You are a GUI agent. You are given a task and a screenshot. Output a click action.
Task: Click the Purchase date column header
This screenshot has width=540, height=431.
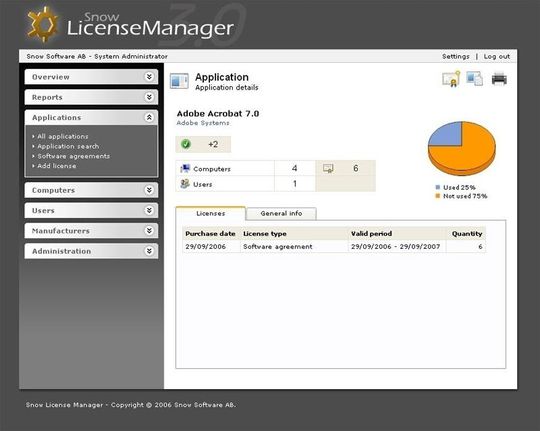[x=210, y=234]
